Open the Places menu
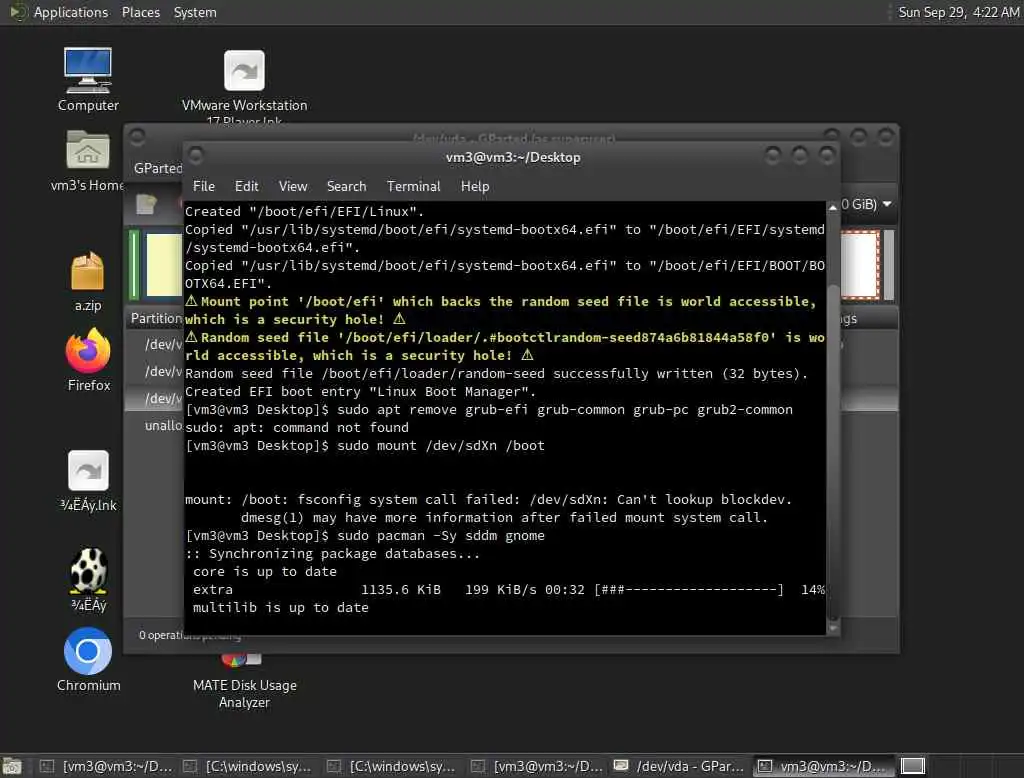Viewport: 1024px width, 778px height. (141, 12)
